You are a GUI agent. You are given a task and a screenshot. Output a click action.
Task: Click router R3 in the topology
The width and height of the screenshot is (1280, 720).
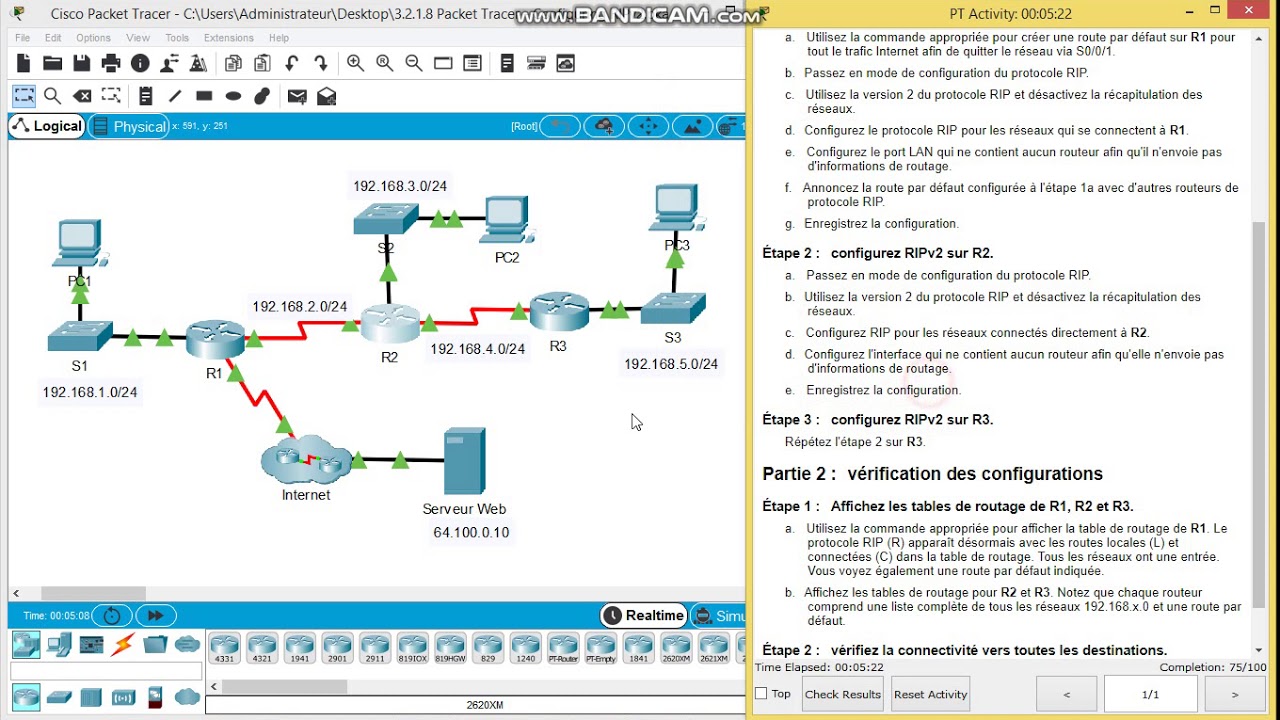coord(559,311)
